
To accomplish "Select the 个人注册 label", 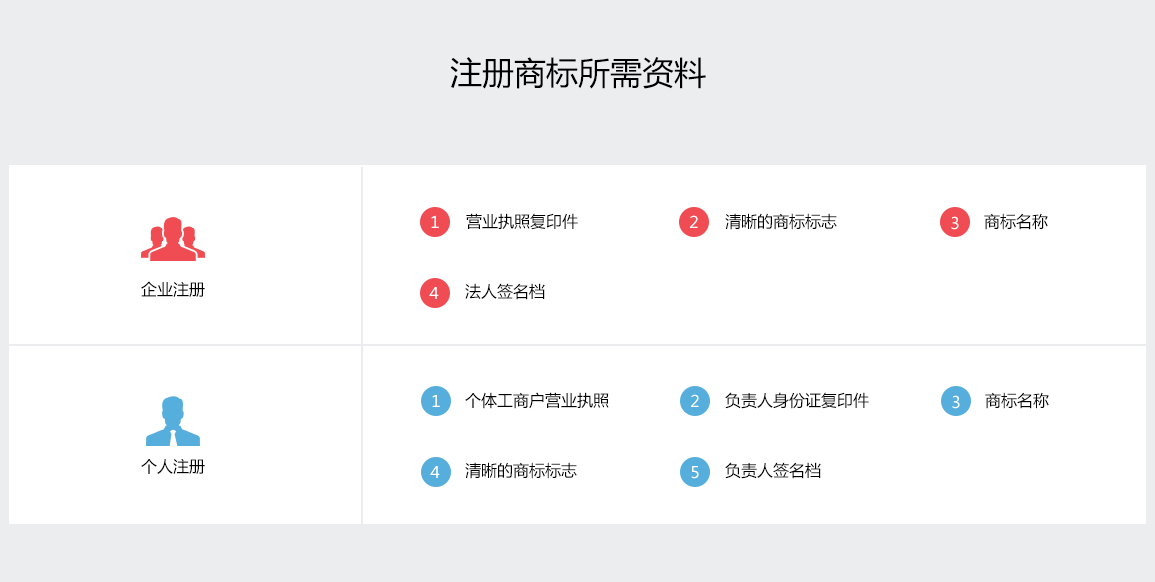I will [173, 466].
